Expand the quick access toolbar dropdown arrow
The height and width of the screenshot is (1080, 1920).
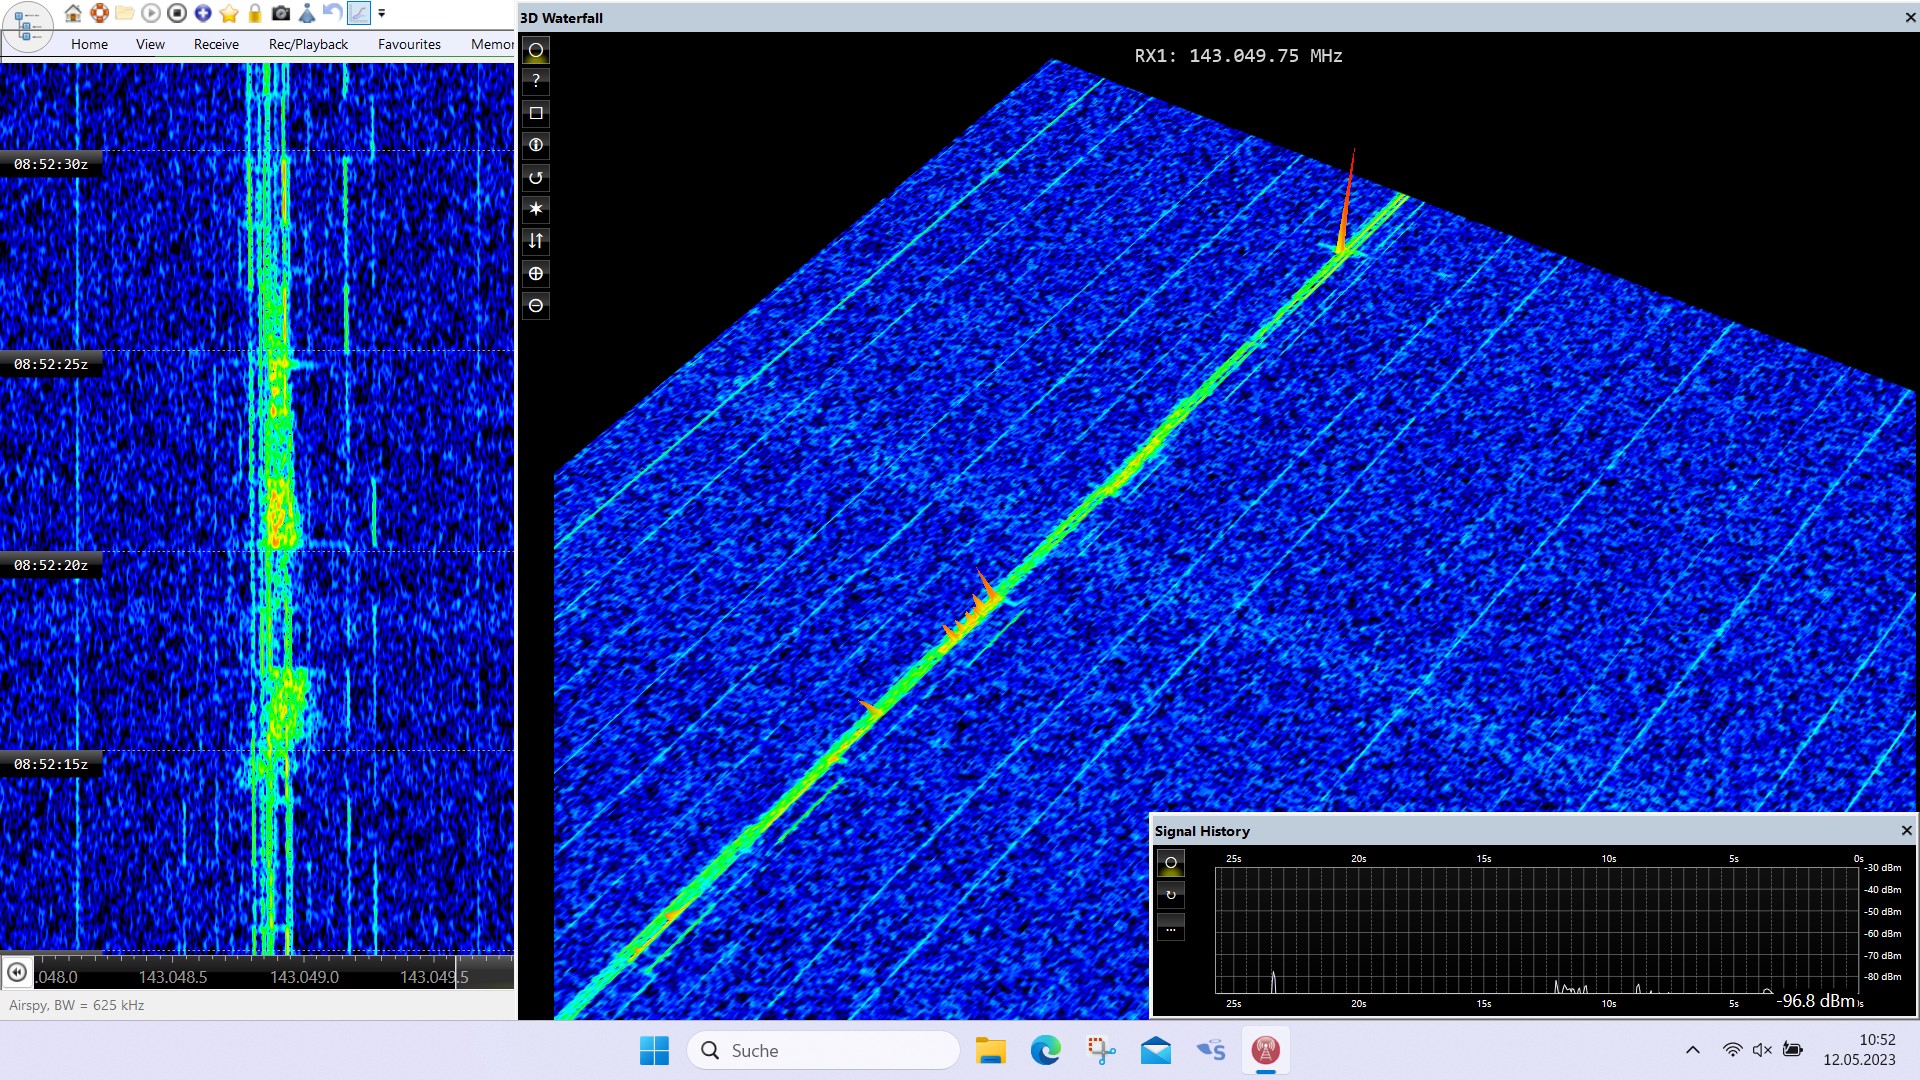pos(382,13)
